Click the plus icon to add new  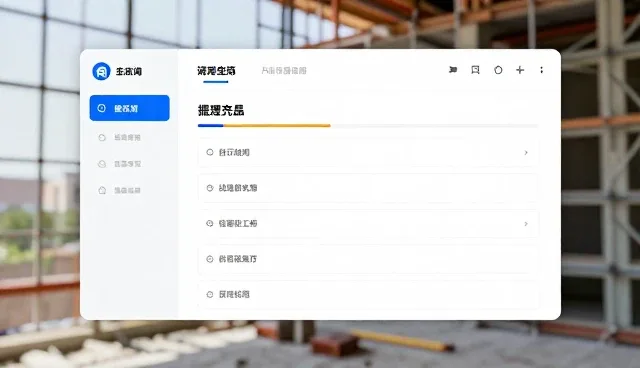[520, 70]
